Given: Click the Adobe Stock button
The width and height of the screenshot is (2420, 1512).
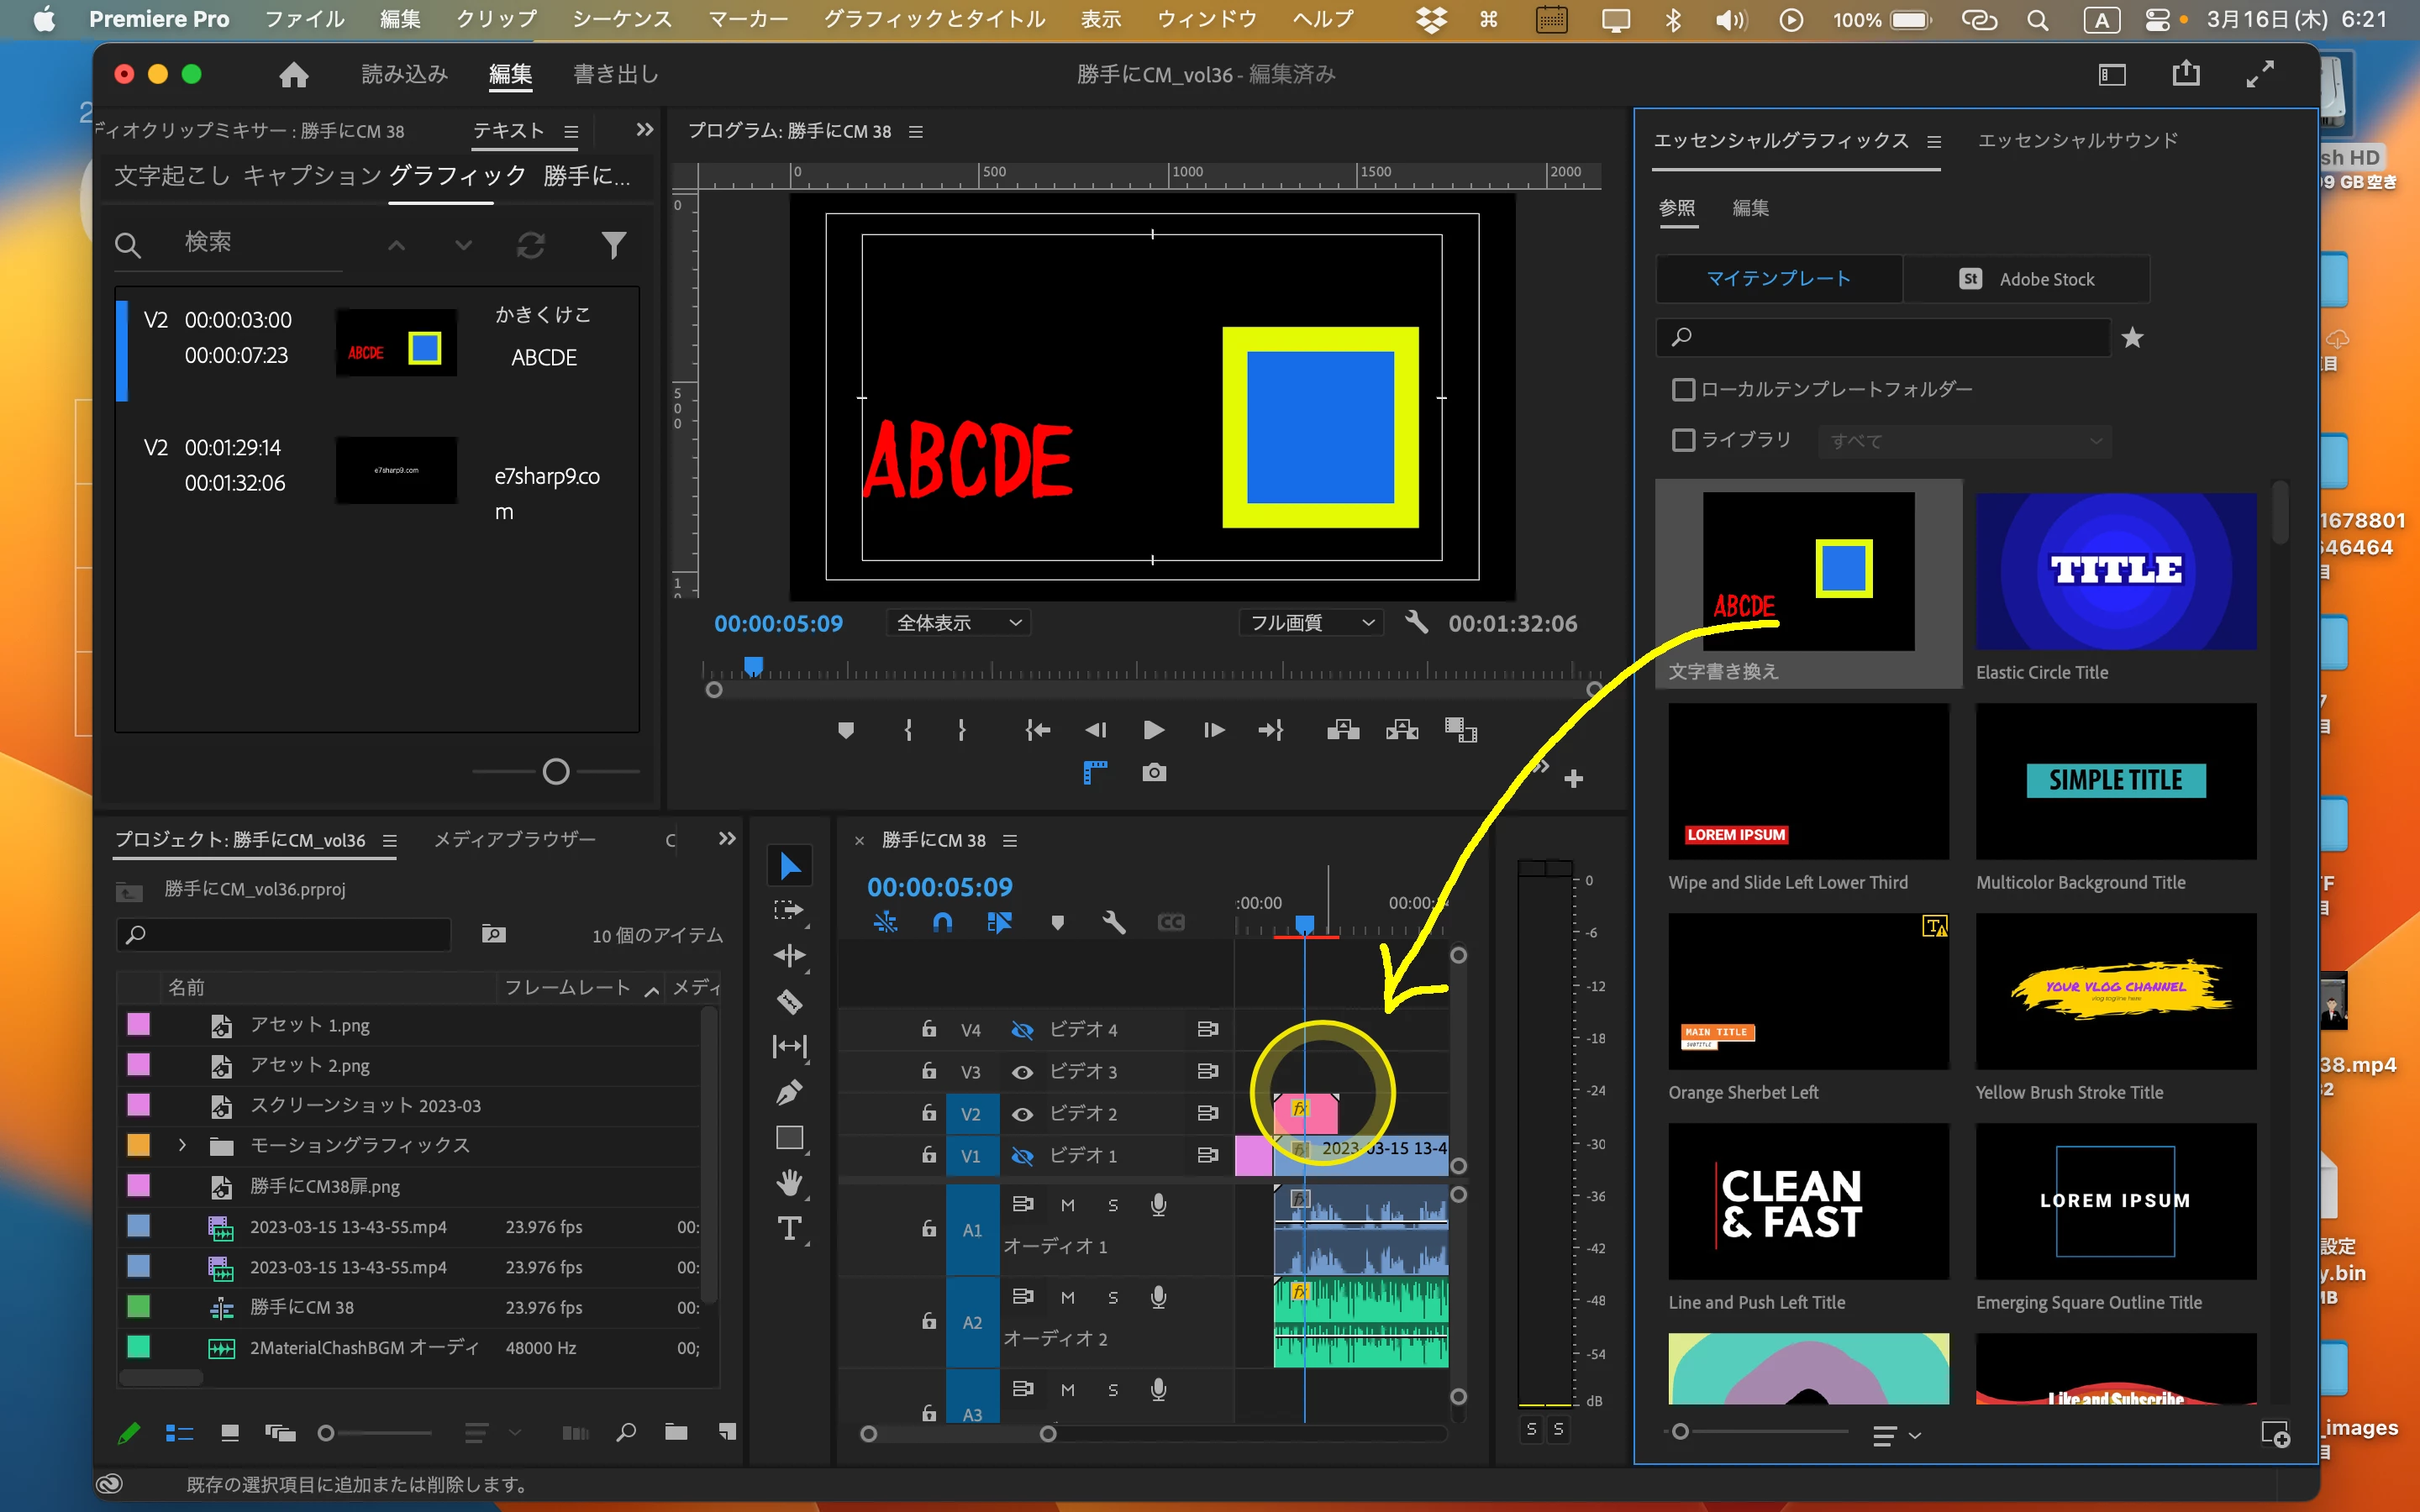Looking at the screenshot, I should click(2027, 279).
